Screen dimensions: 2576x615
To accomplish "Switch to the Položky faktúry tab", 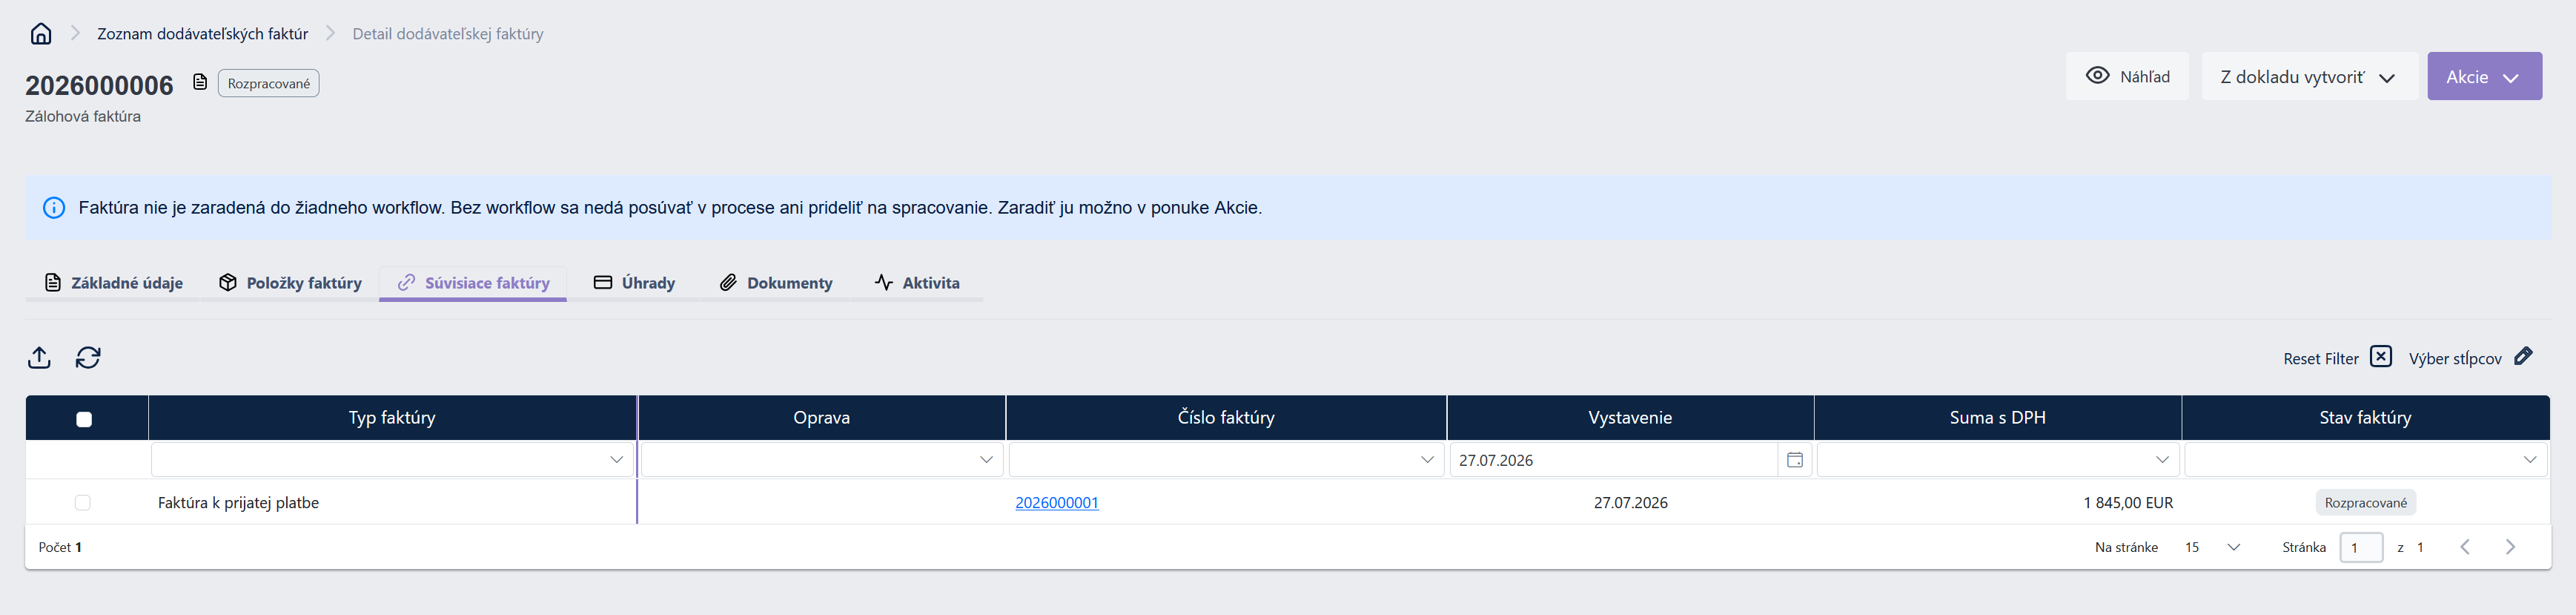I will click(290, 283).
